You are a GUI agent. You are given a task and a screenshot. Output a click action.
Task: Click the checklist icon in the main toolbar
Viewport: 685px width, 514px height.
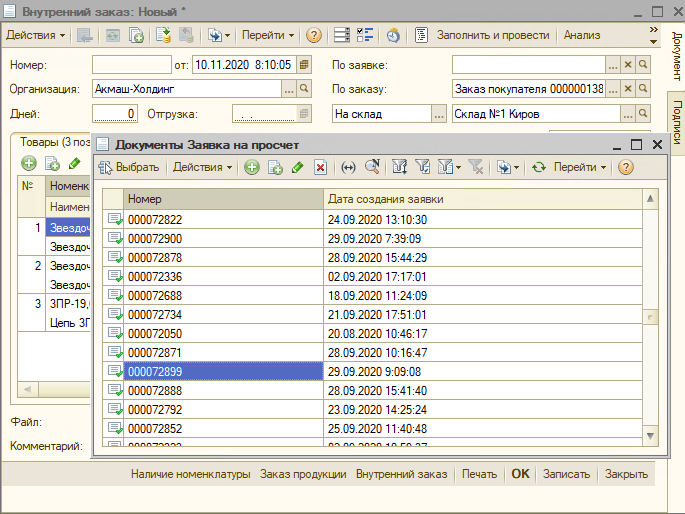click(365, 35)
